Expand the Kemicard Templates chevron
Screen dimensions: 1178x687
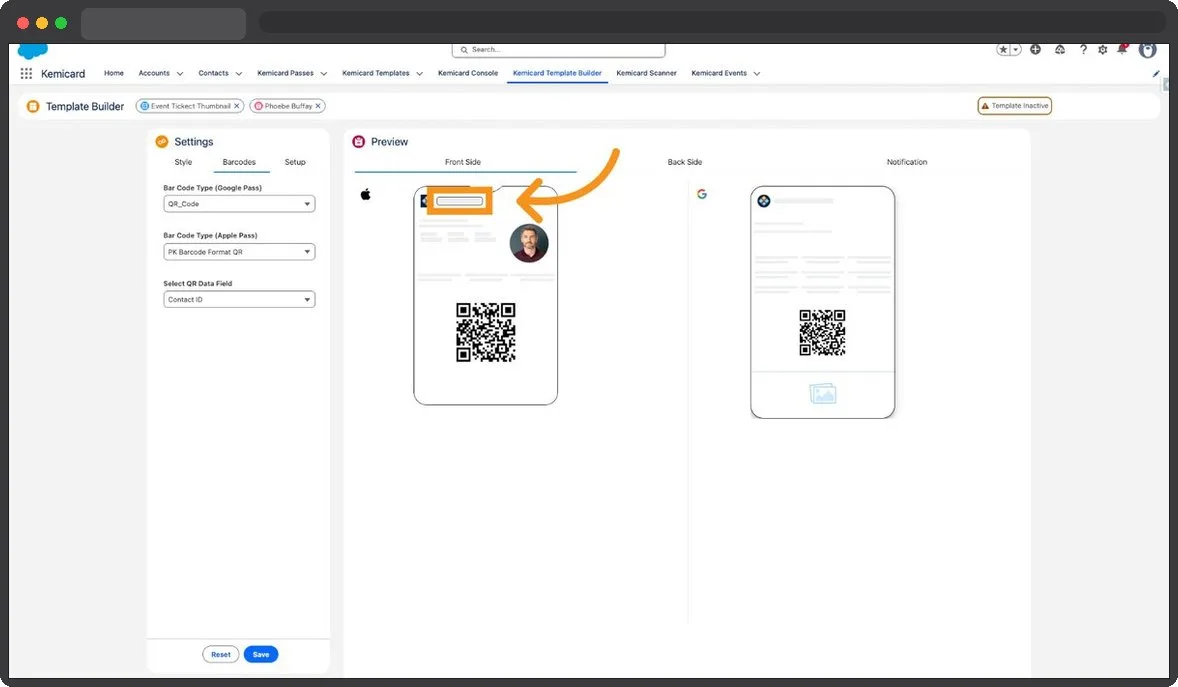(419, 74)
